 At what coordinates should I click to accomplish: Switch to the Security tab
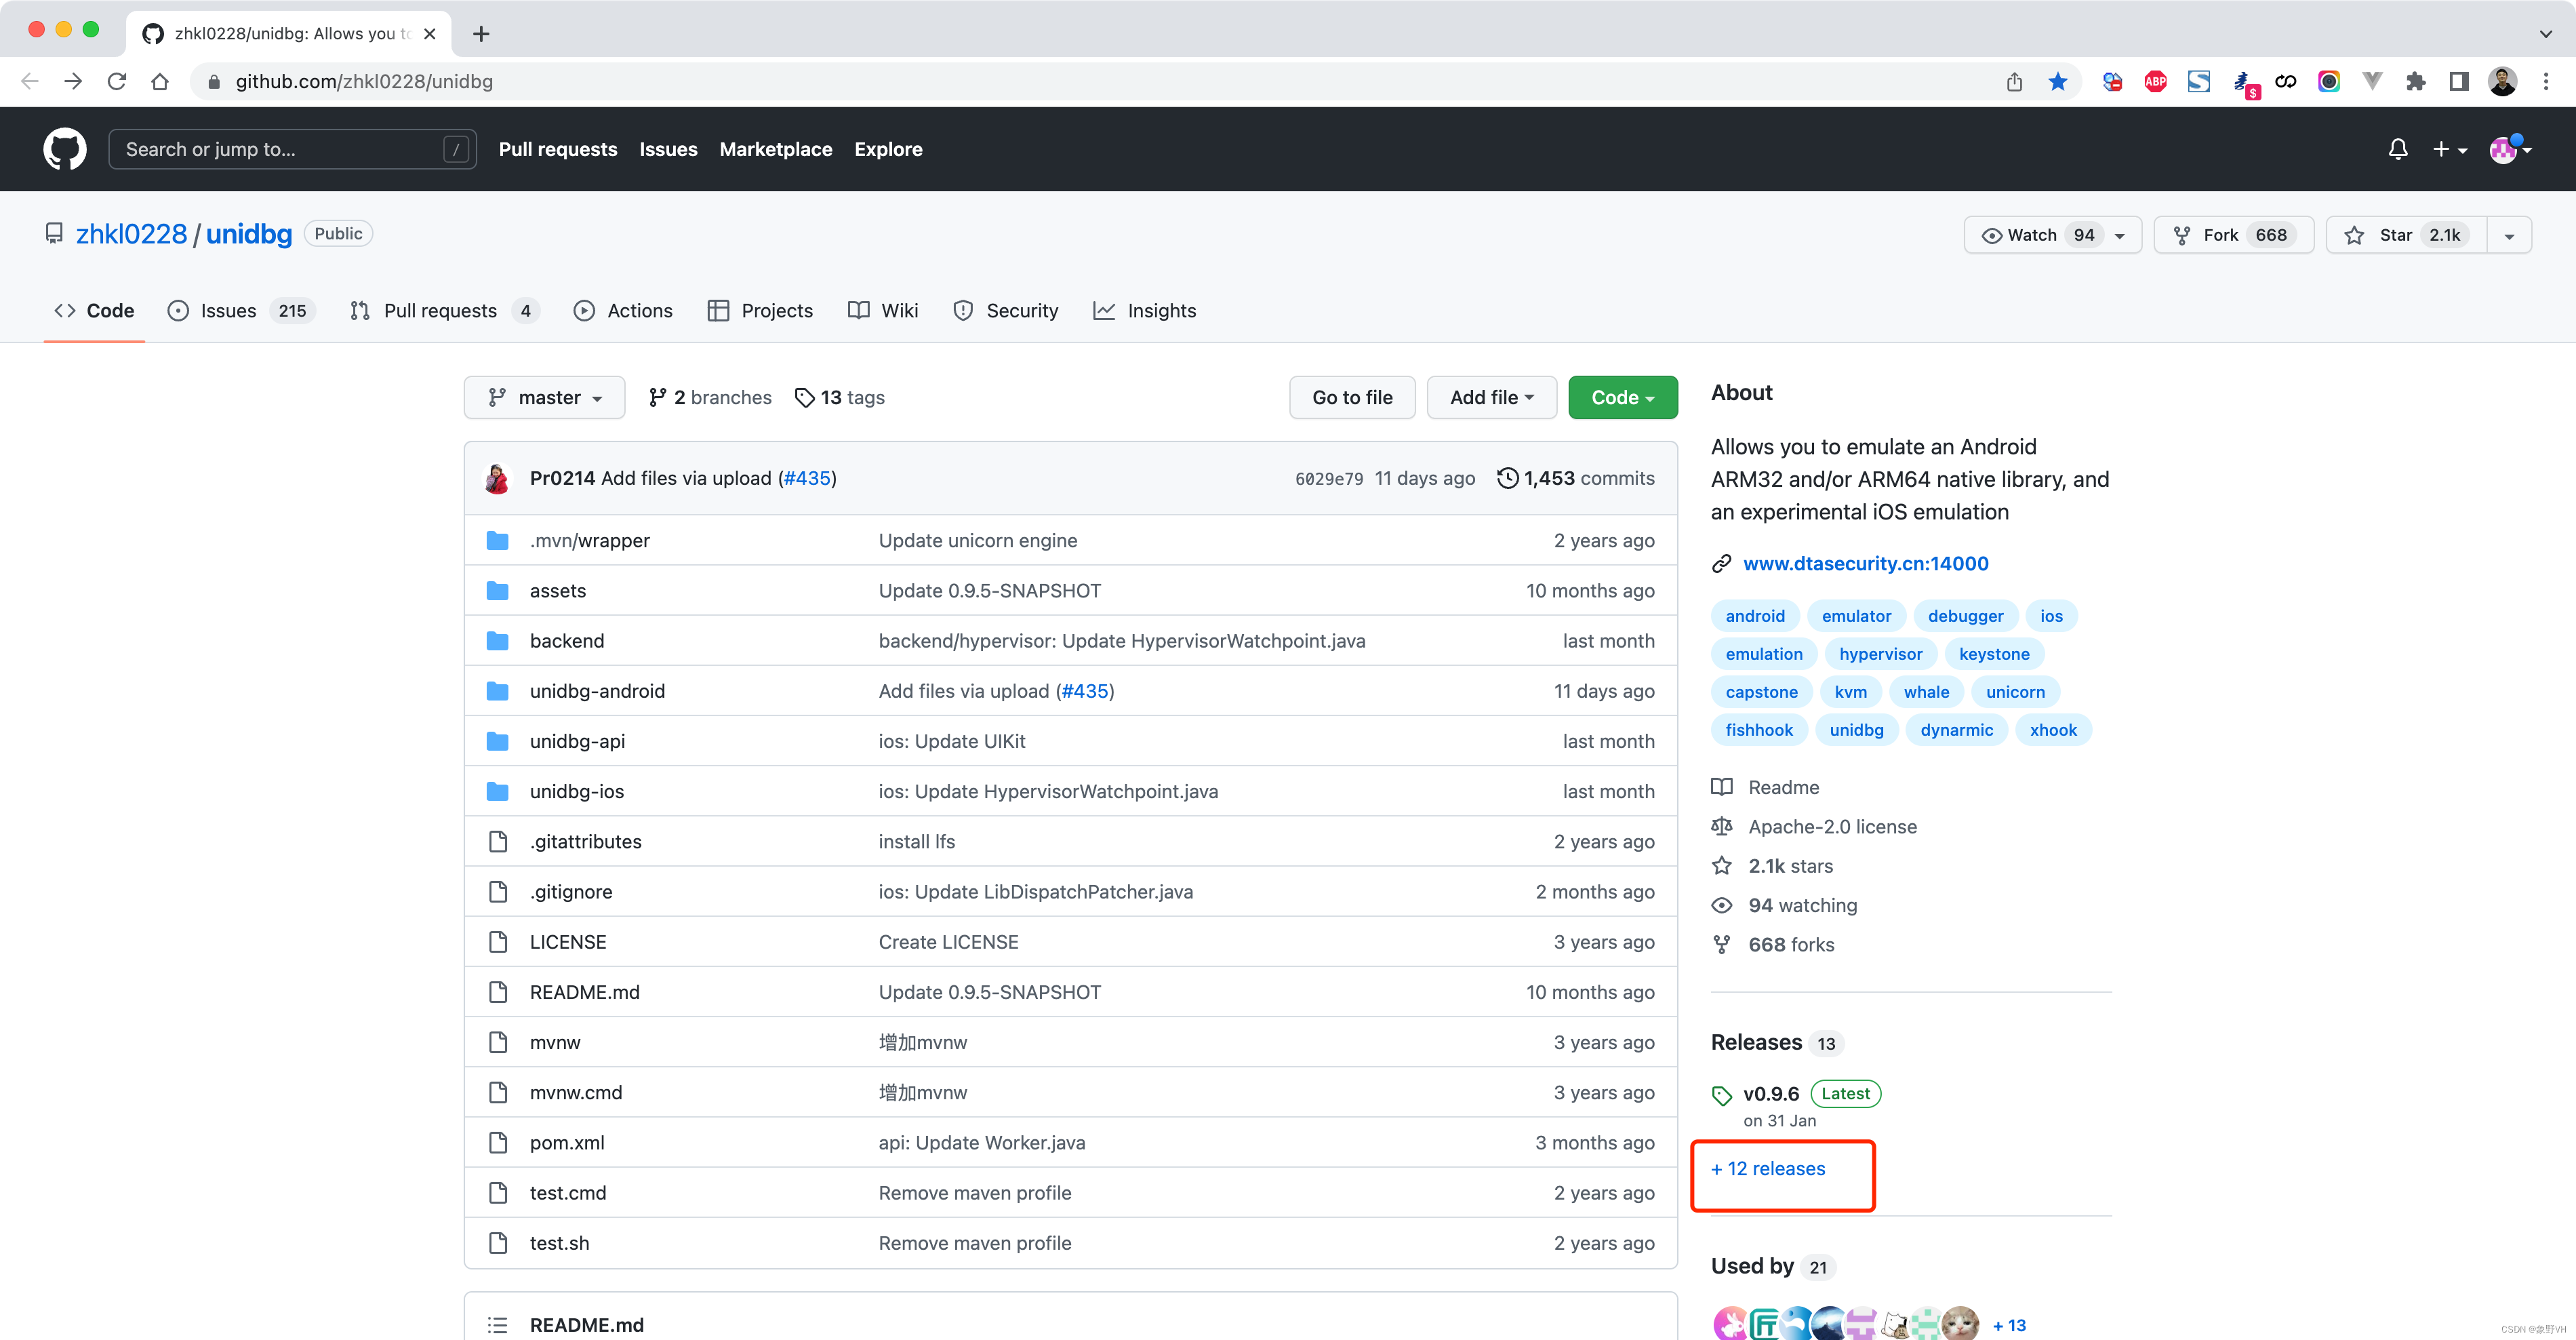[1006, 310]
